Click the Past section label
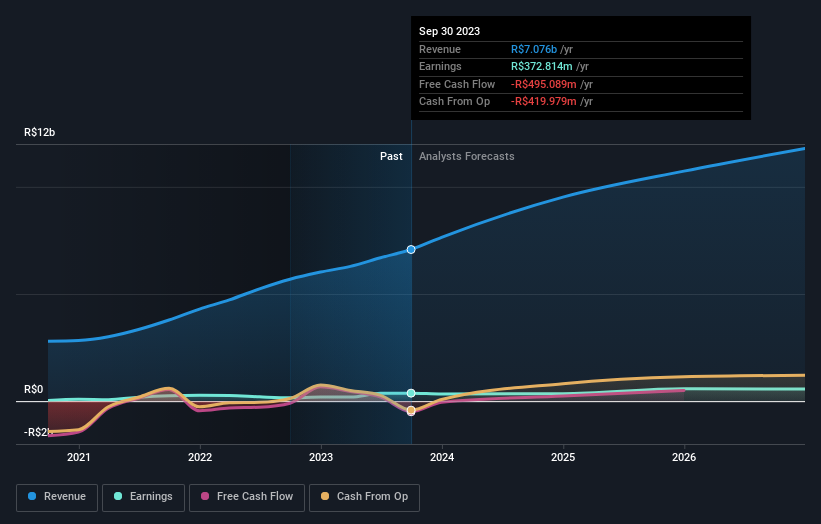 tap(391, 157)
